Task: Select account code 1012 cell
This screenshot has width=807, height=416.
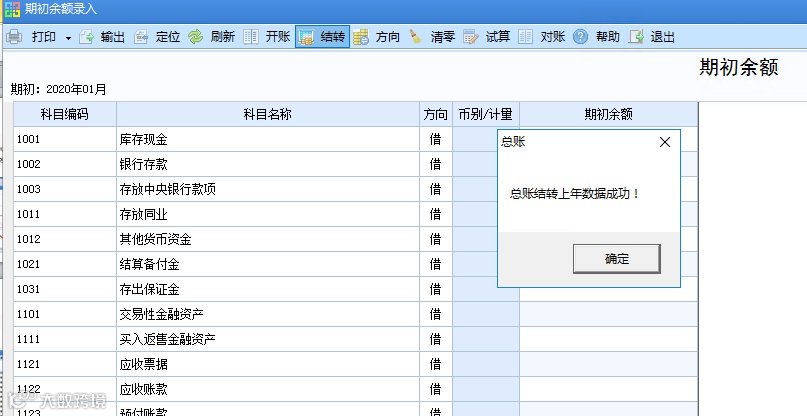Action: tap(65, 239)
